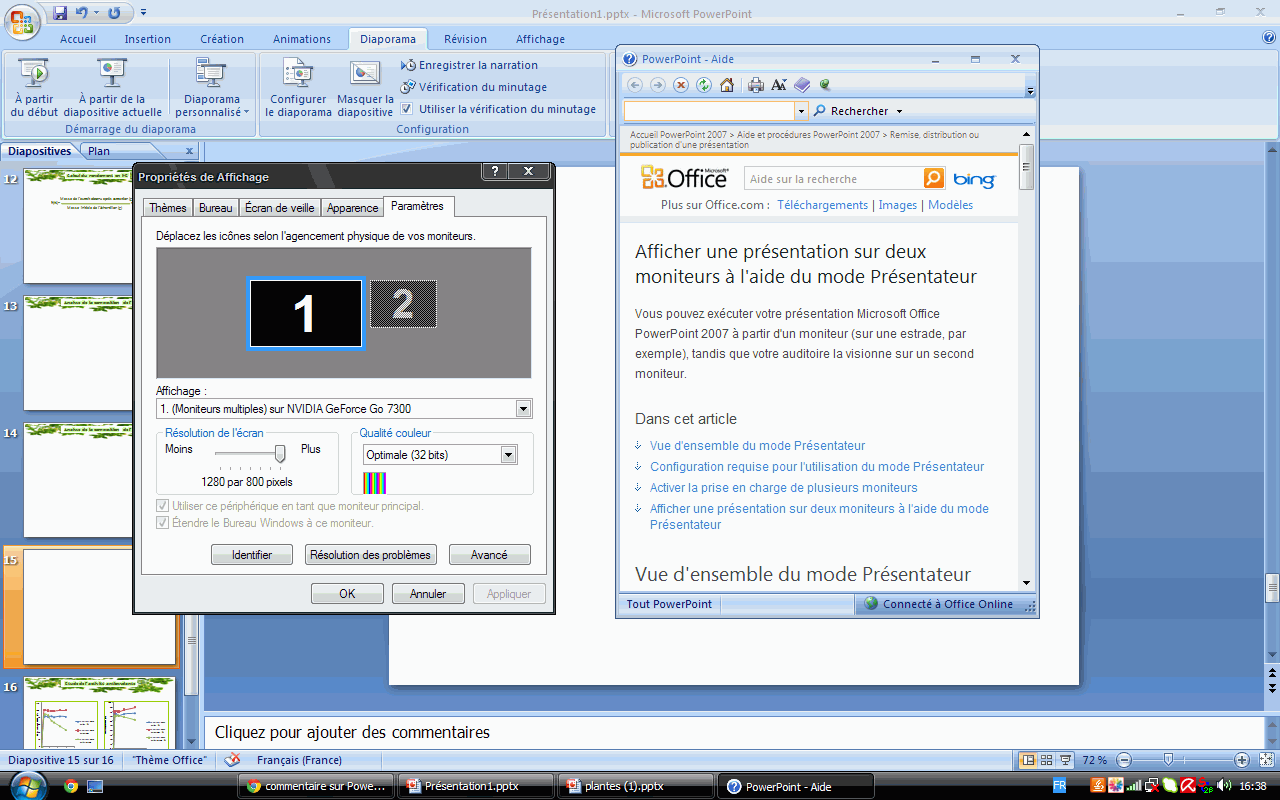The width and height of the screenshot is (1280, 800).
Task: Go to the Aide home page
Action: point(727,85)
